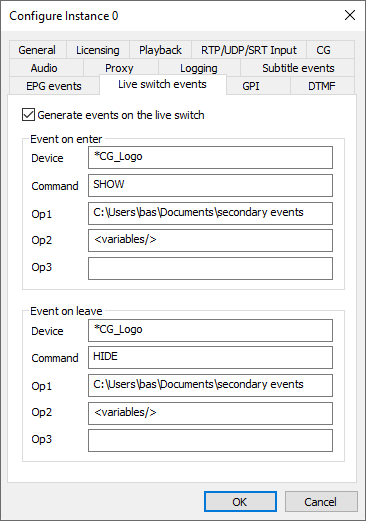This screenshot has height=521, width=366.
Task: Switch to the DTMF tab
Action: [x=322, y=86]
